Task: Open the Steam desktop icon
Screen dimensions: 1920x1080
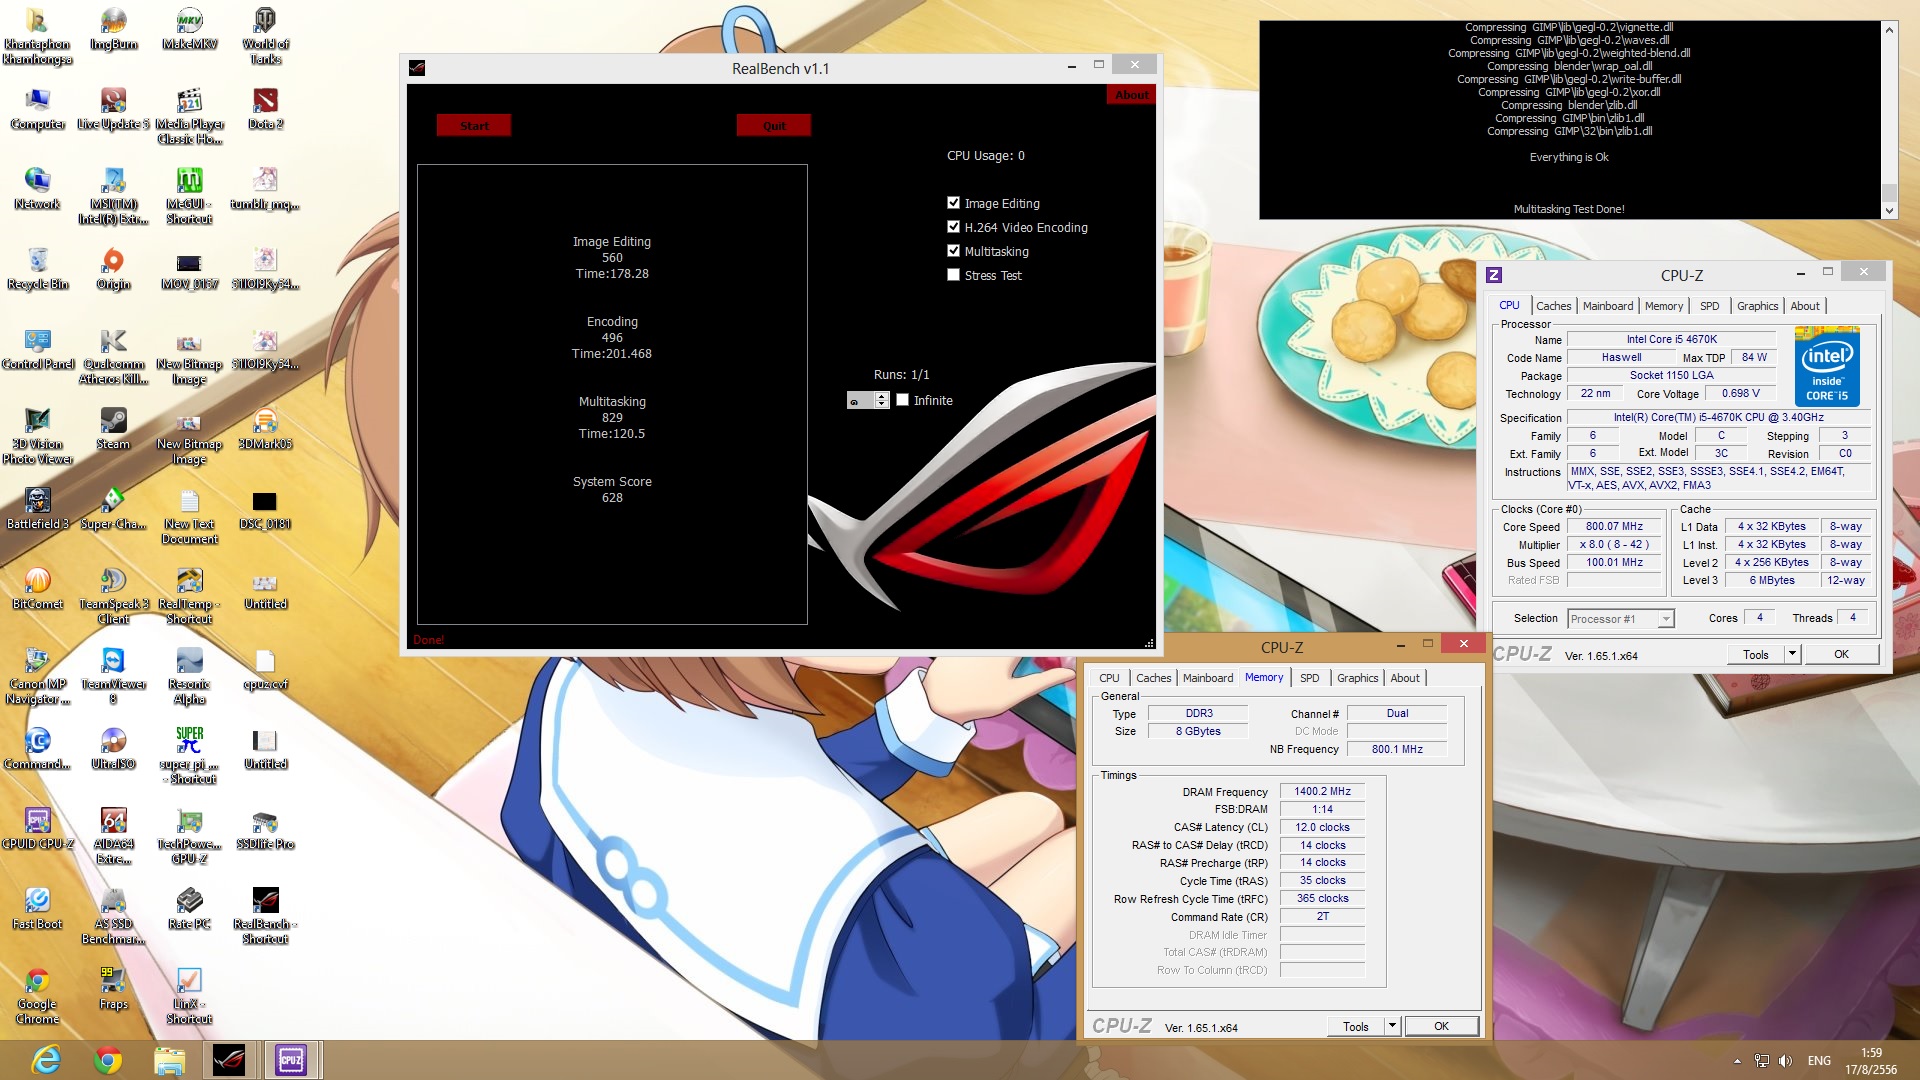Action: coord(113,422)
